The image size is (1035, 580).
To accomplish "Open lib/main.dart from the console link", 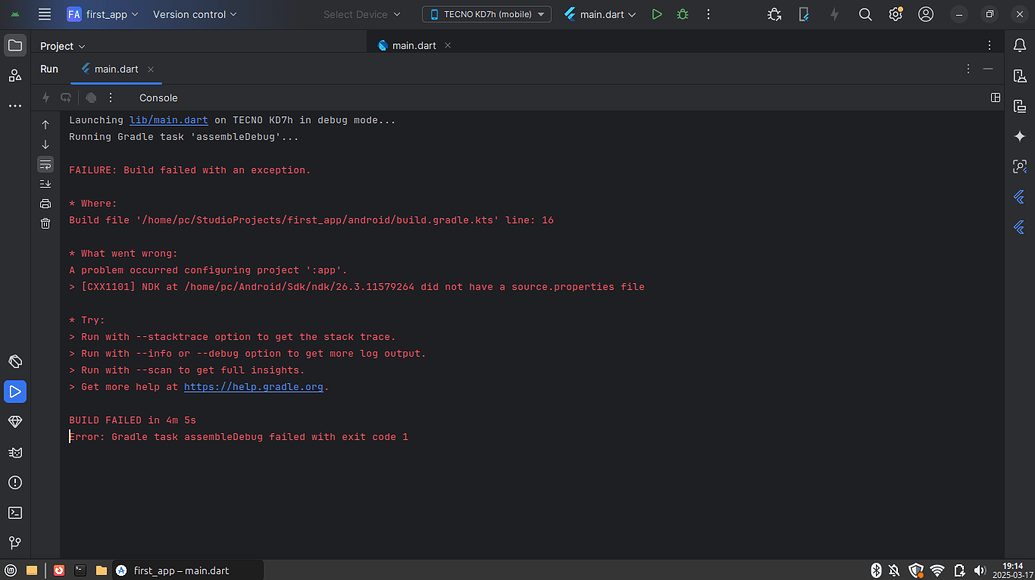I will 168,119.
